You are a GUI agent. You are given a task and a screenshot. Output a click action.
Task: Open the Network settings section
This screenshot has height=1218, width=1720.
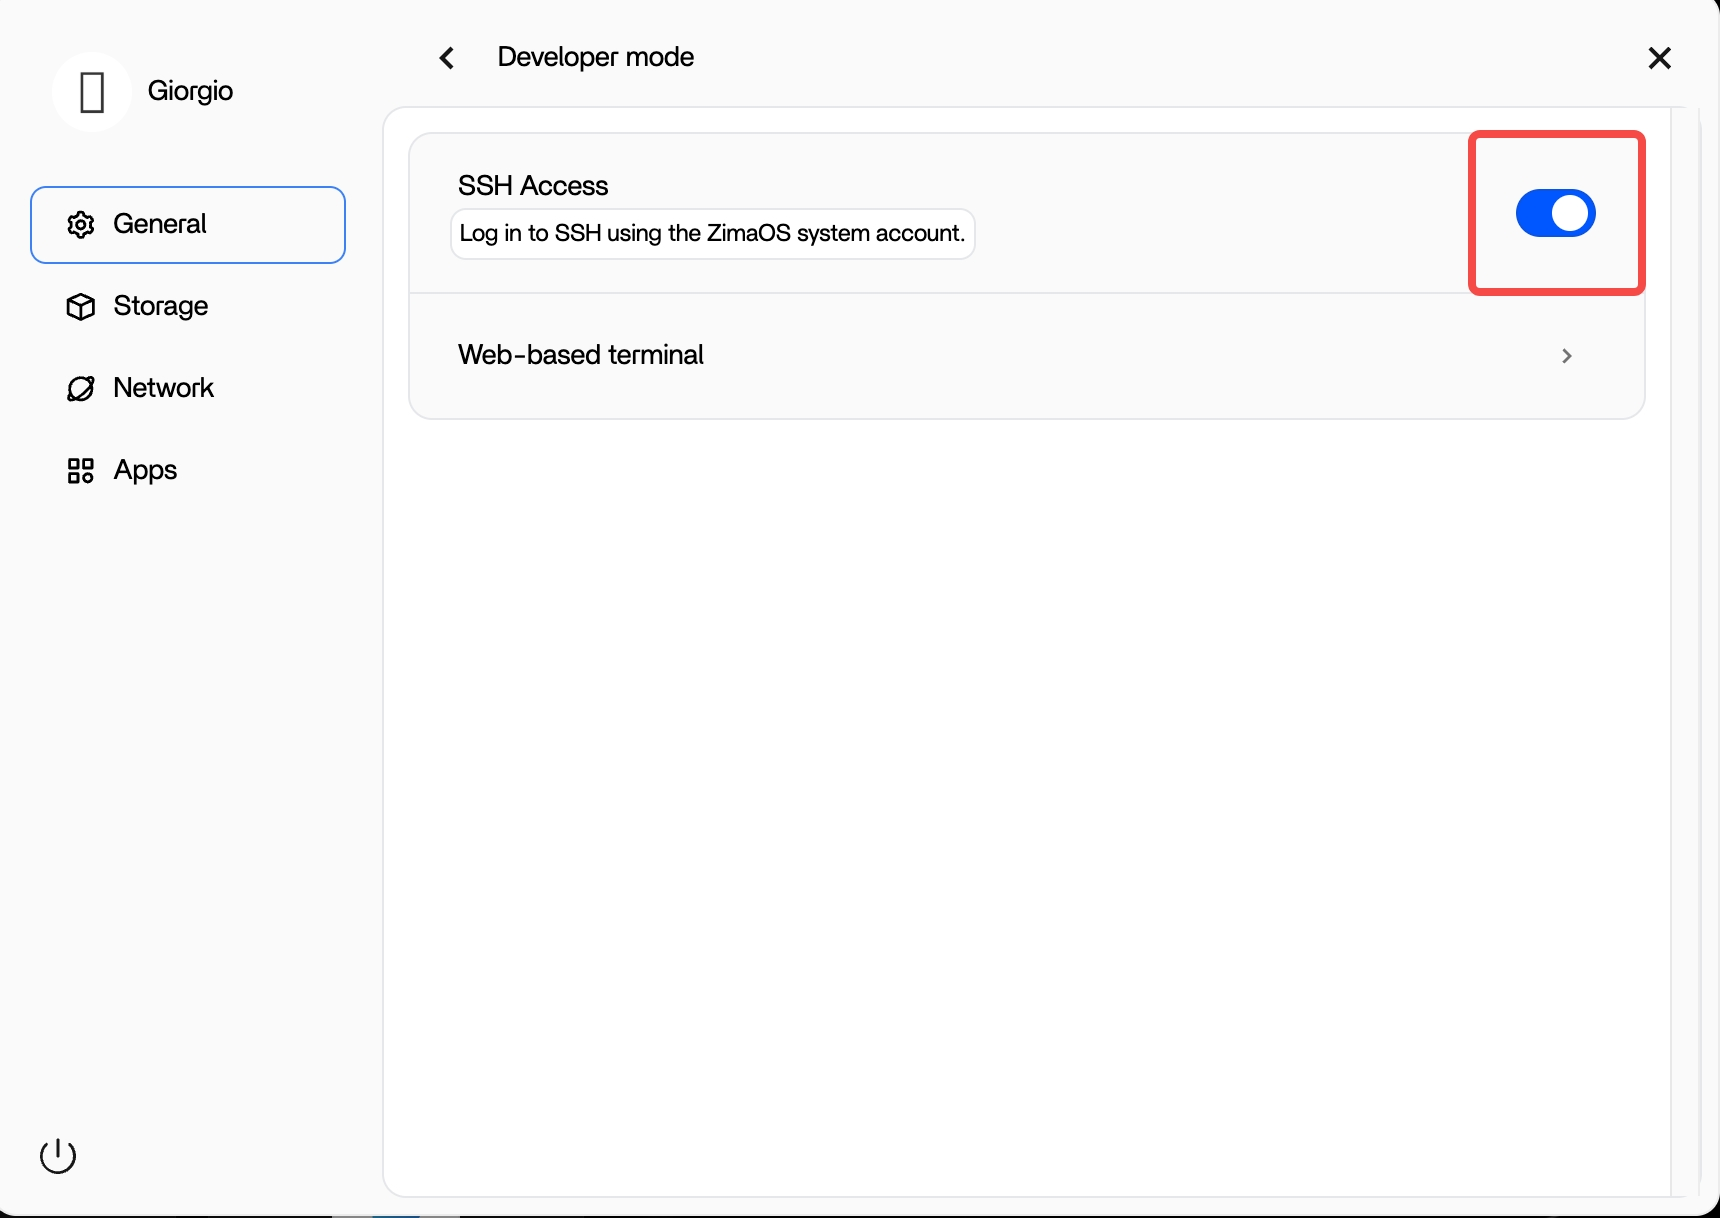pyautogui.click(x=163, y=388)
